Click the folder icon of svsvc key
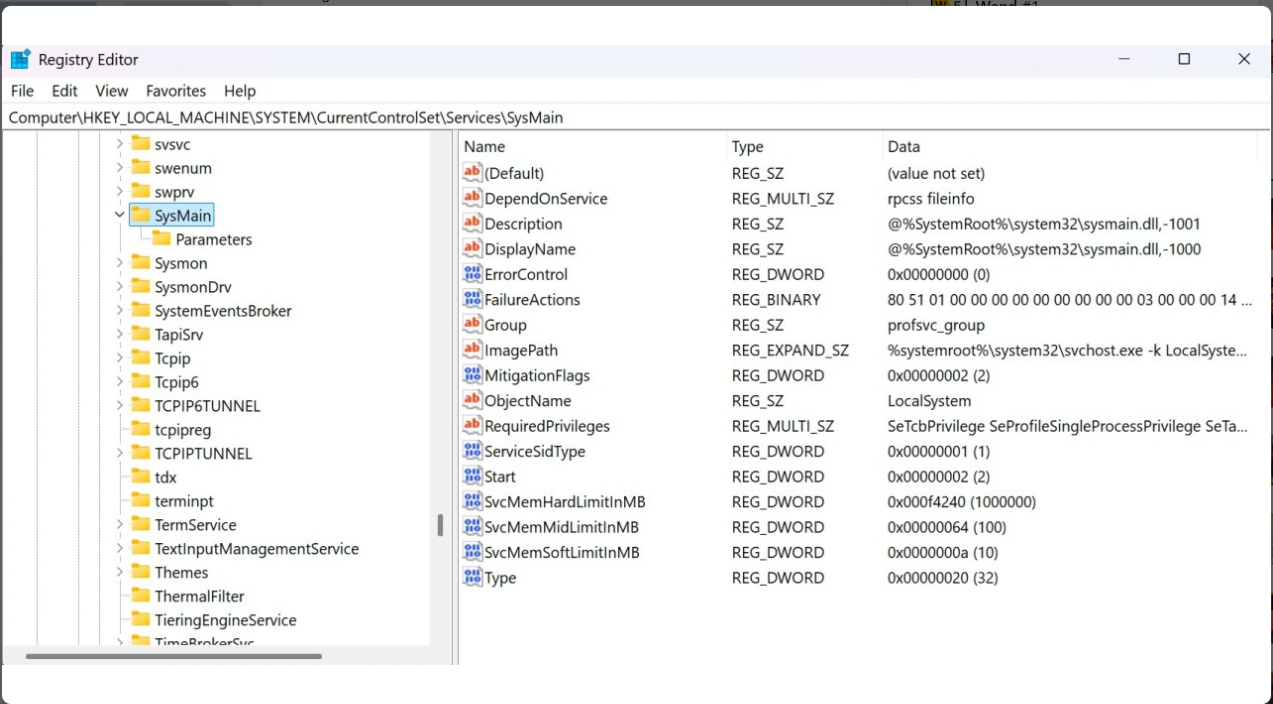The height and width of the screenshot is (704, 1273). (x=140, y=144)
